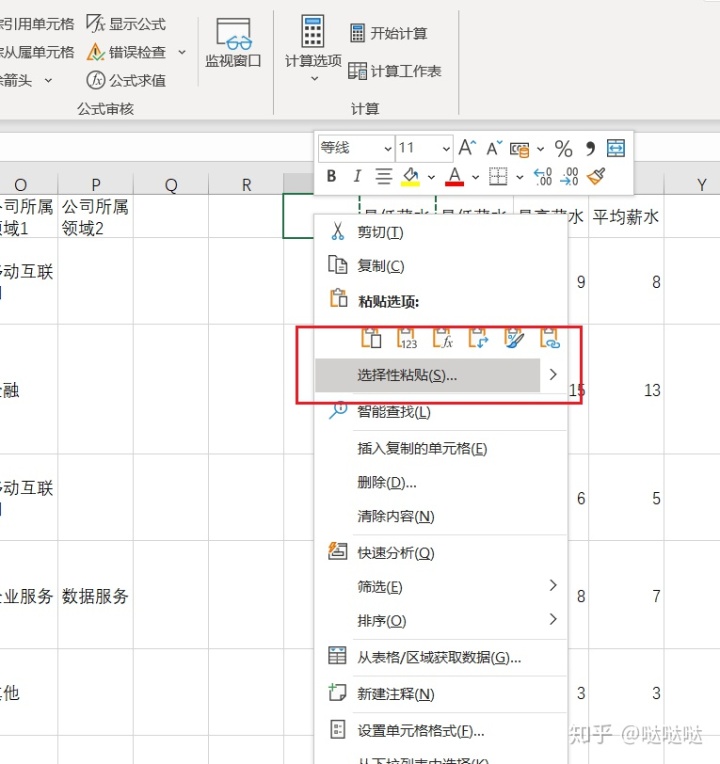
Task: Open the borders dropdown arrow
Action: (x=520, y=177)
